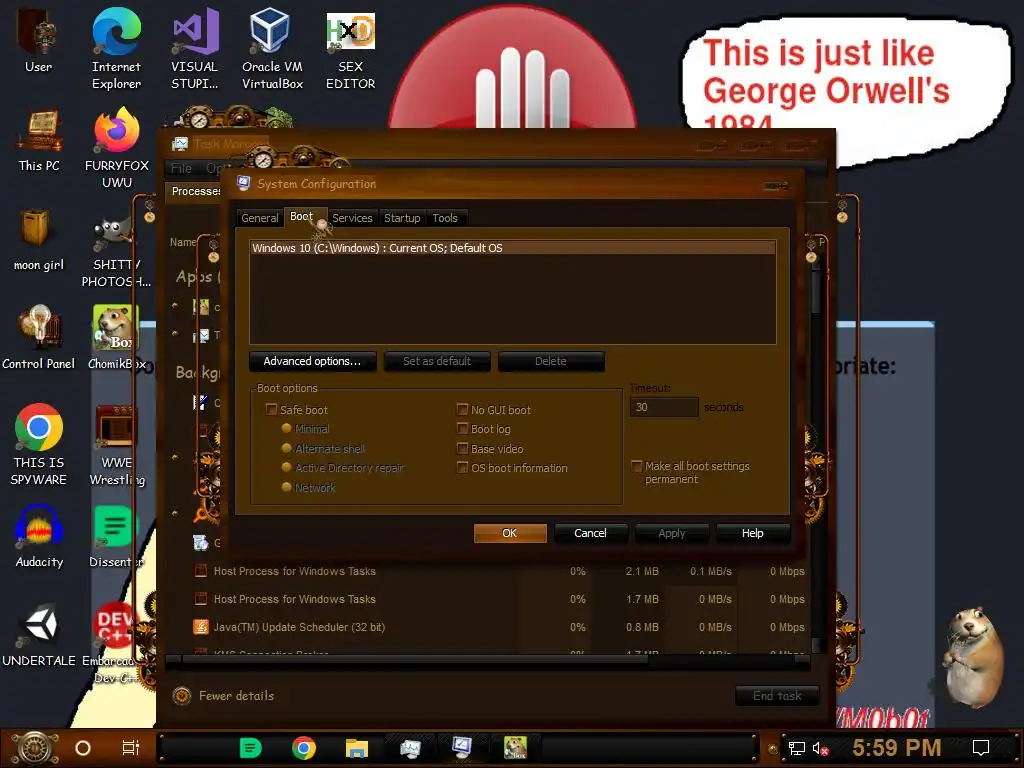This screenshot has width=1024, height=768.
Task: Select Windows 10 (C:\Windows) boot entry
Action: (513, 248)
